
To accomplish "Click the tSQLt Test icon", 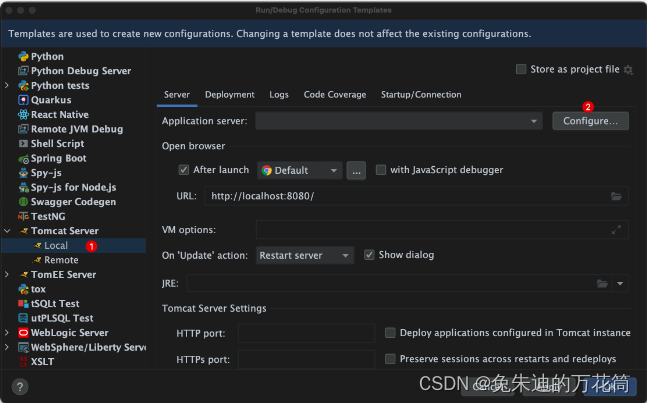I will point(24,304).
